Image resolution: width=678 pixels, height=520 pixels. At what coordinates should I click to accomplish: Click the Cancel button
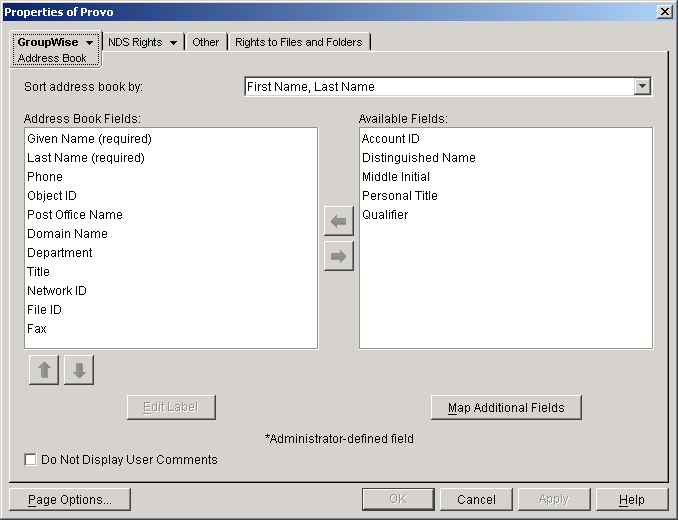(476, 500)
